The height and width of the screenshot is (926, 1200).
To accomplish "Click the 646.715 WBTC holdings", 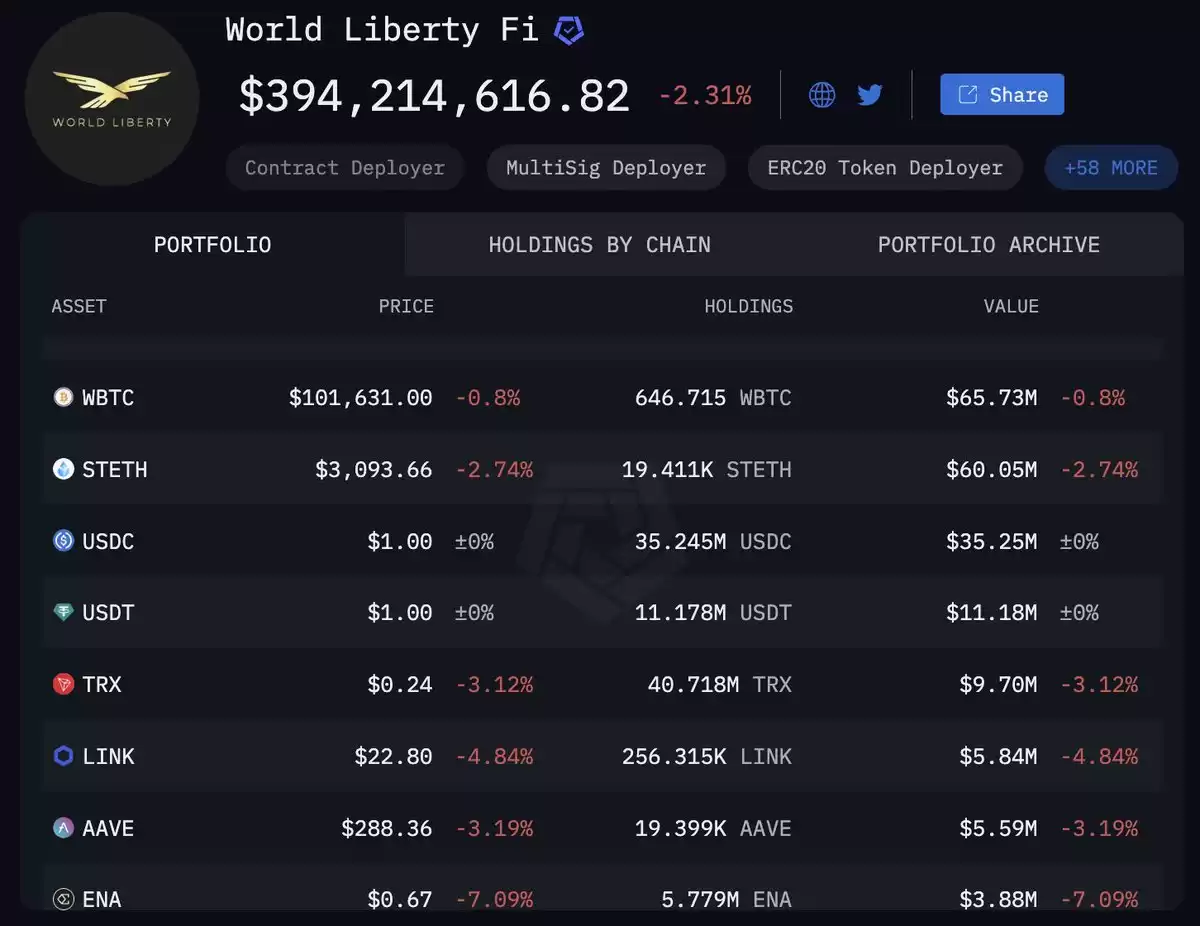I will [713, 397].
